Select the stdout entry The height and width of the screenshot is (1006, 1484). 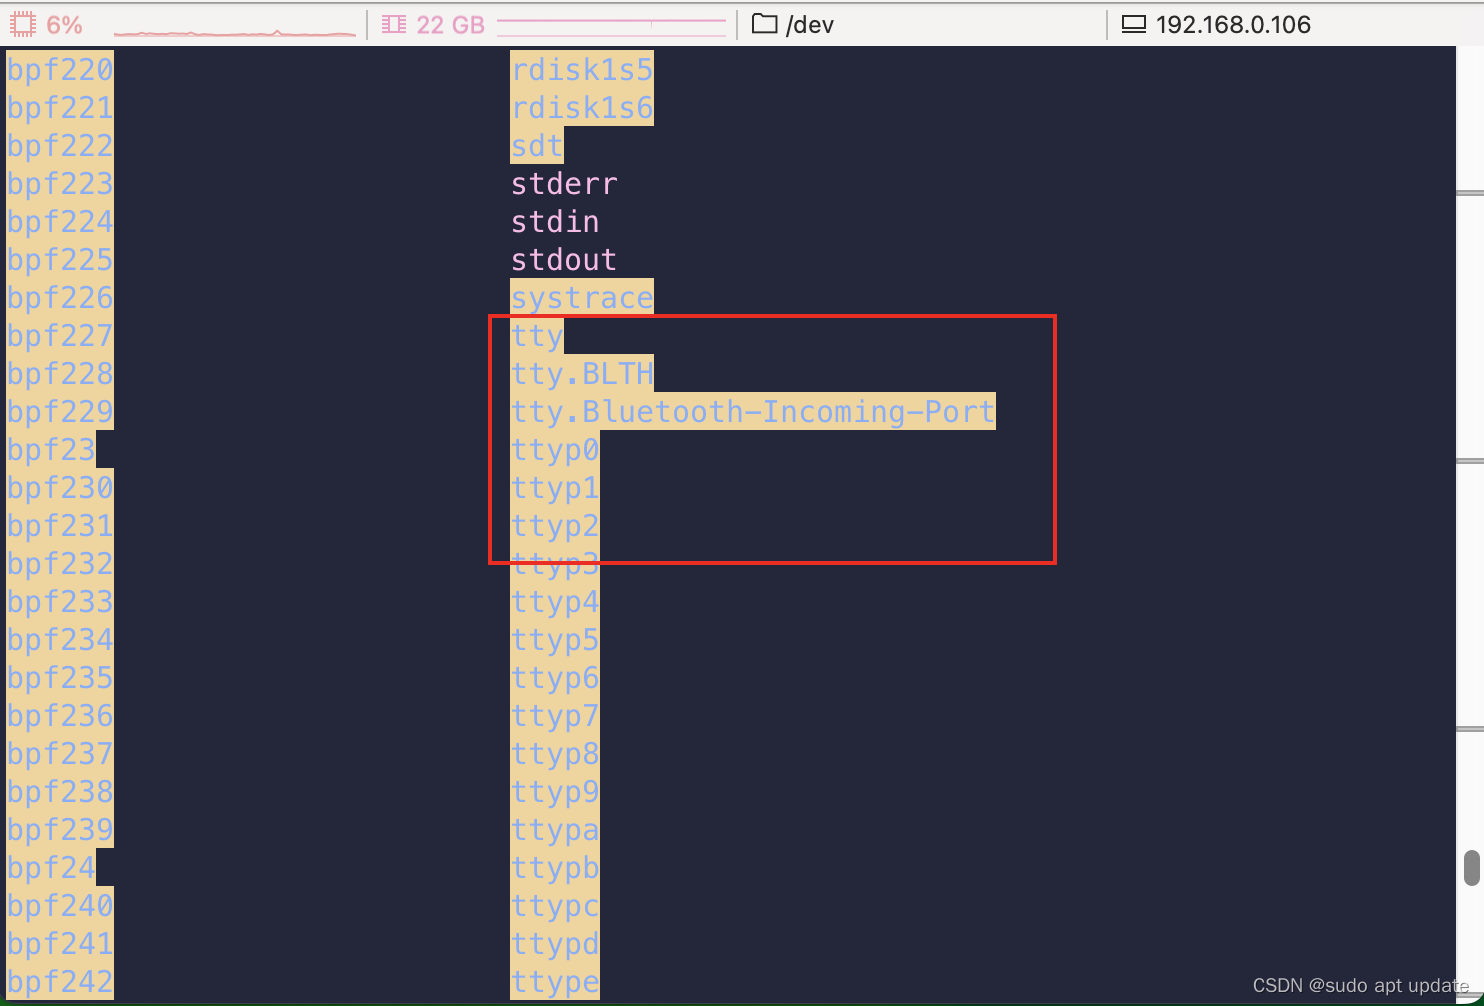(x=563, y=259)
